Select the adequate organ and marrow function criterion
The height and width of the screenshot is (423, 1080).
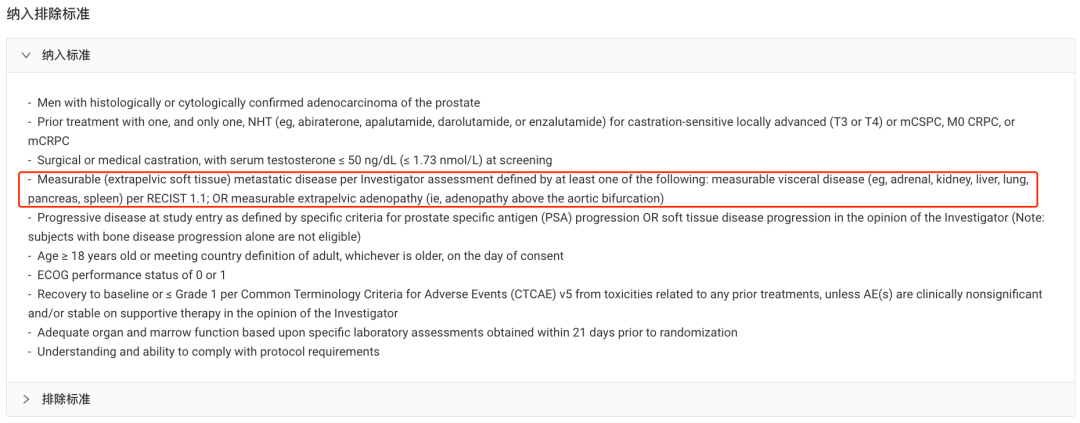click(387, 332)
